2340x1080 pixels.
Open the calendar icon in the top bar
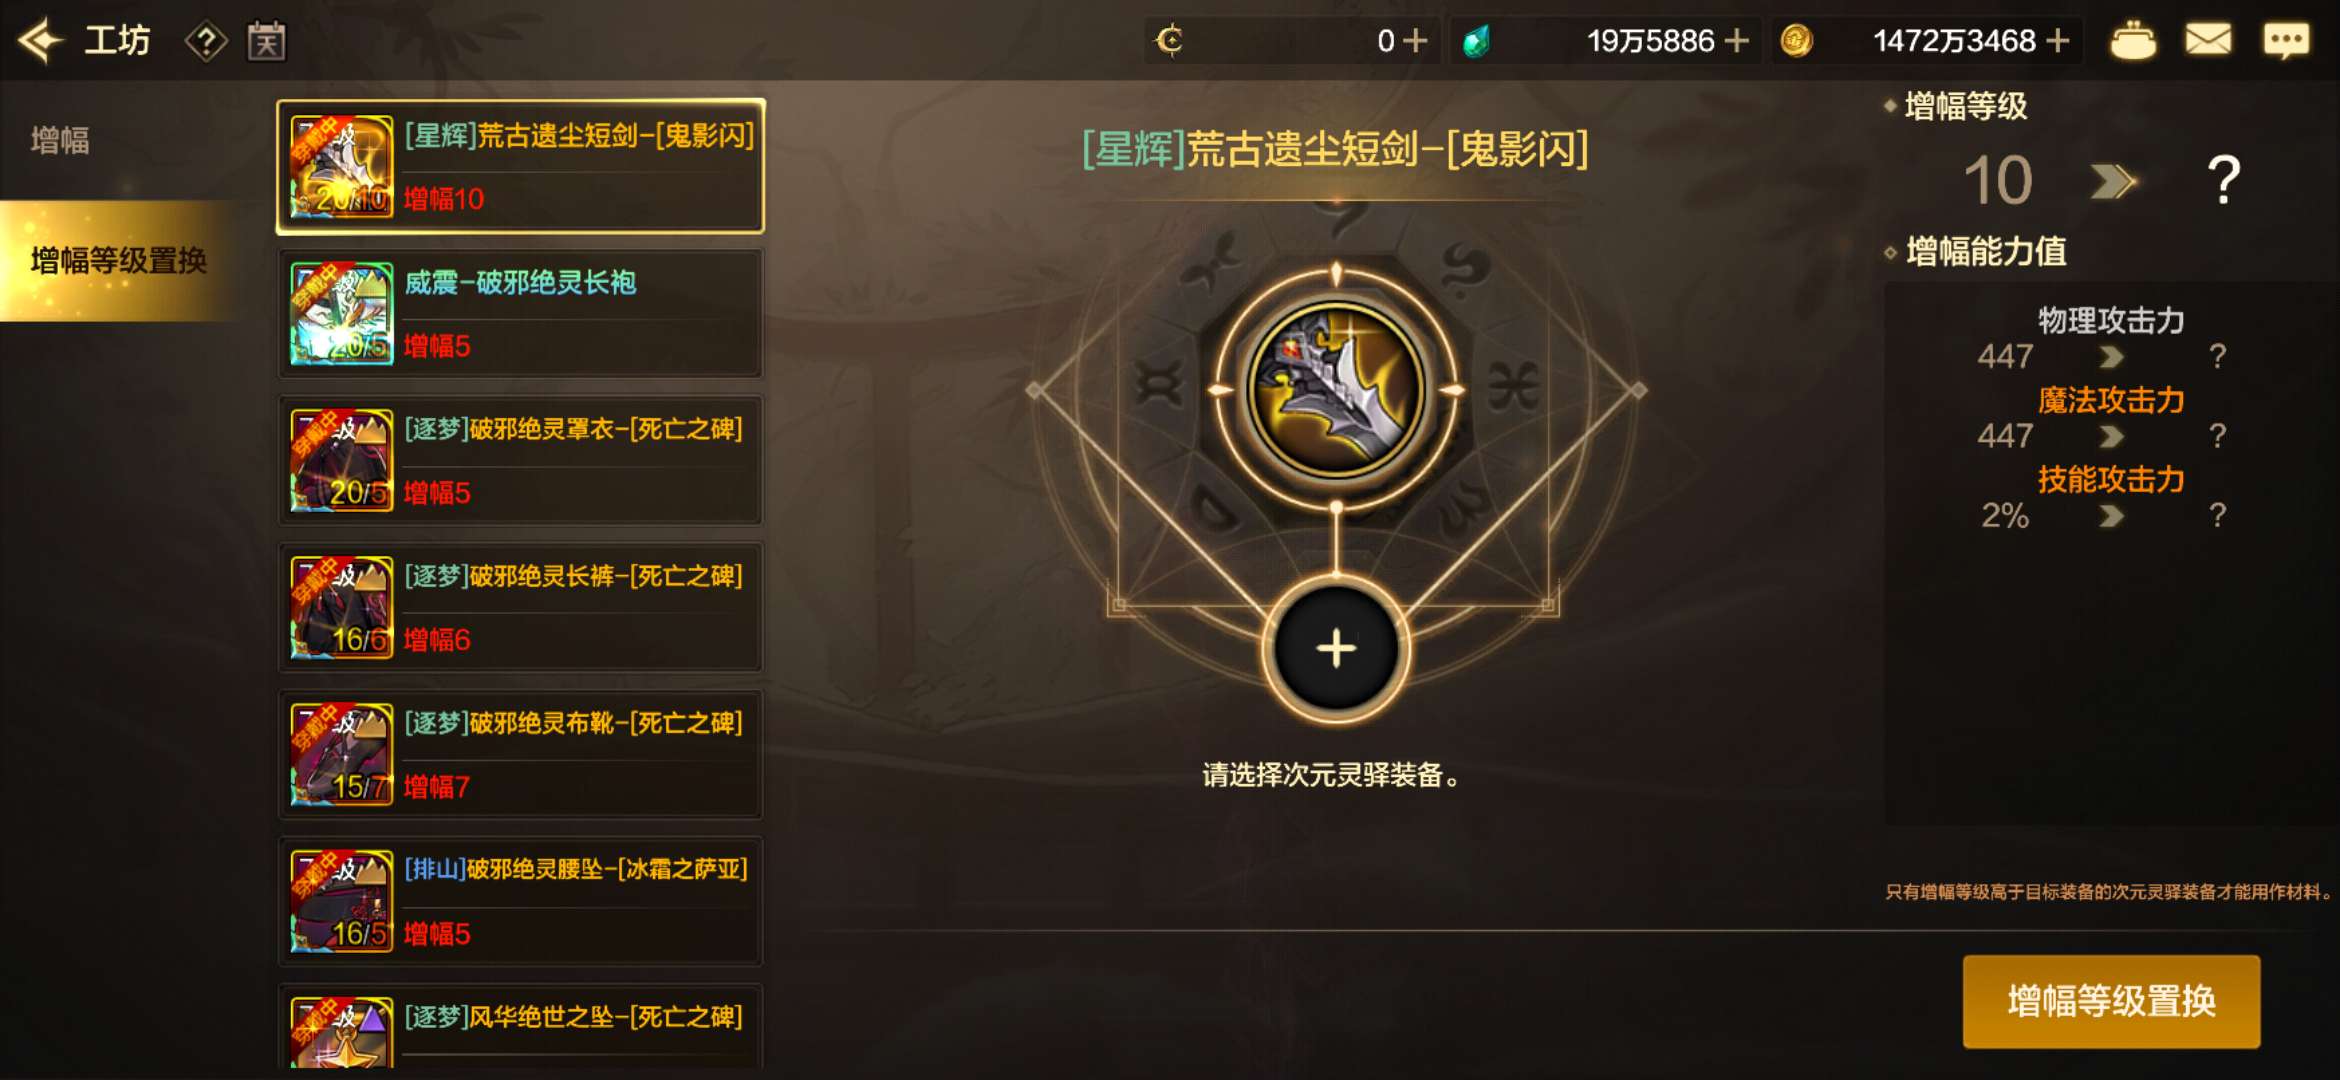pyautogui.click(x=266, y=41)
